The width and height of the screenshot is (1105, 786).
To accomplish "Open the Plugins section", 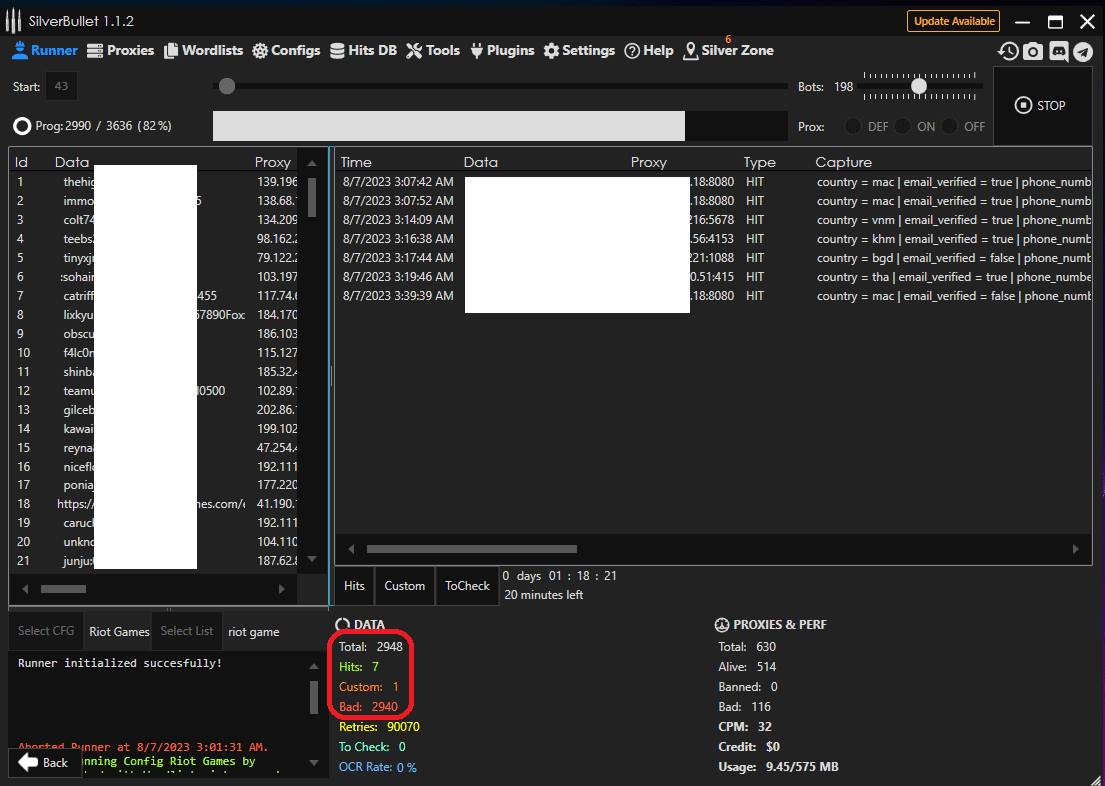I will click(x=501, y=50).
